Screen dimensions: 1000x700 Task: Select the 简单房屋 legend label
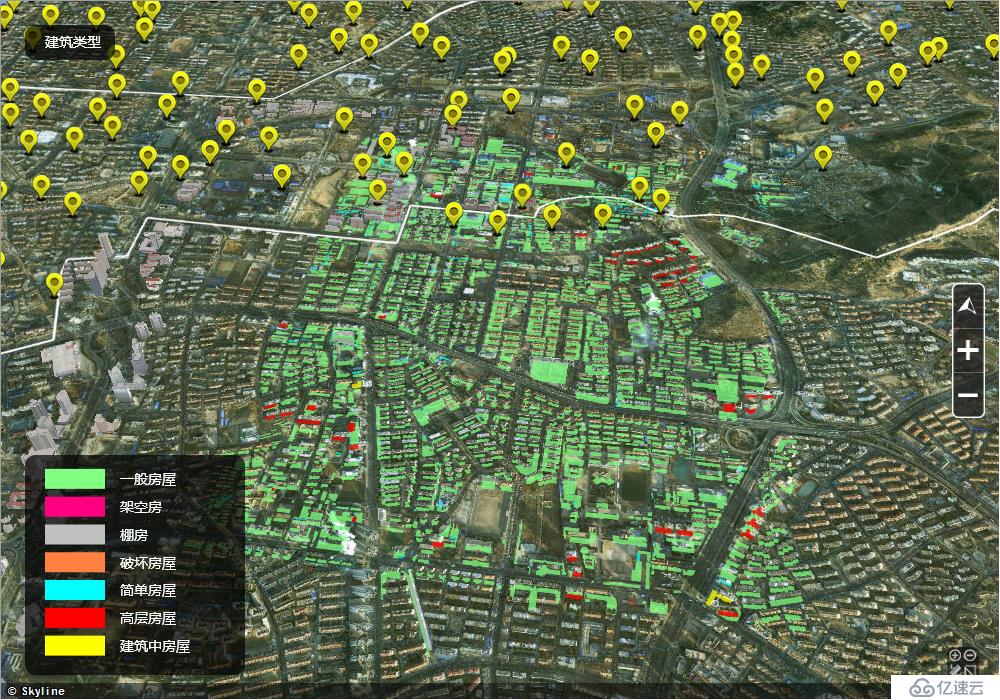147,590
